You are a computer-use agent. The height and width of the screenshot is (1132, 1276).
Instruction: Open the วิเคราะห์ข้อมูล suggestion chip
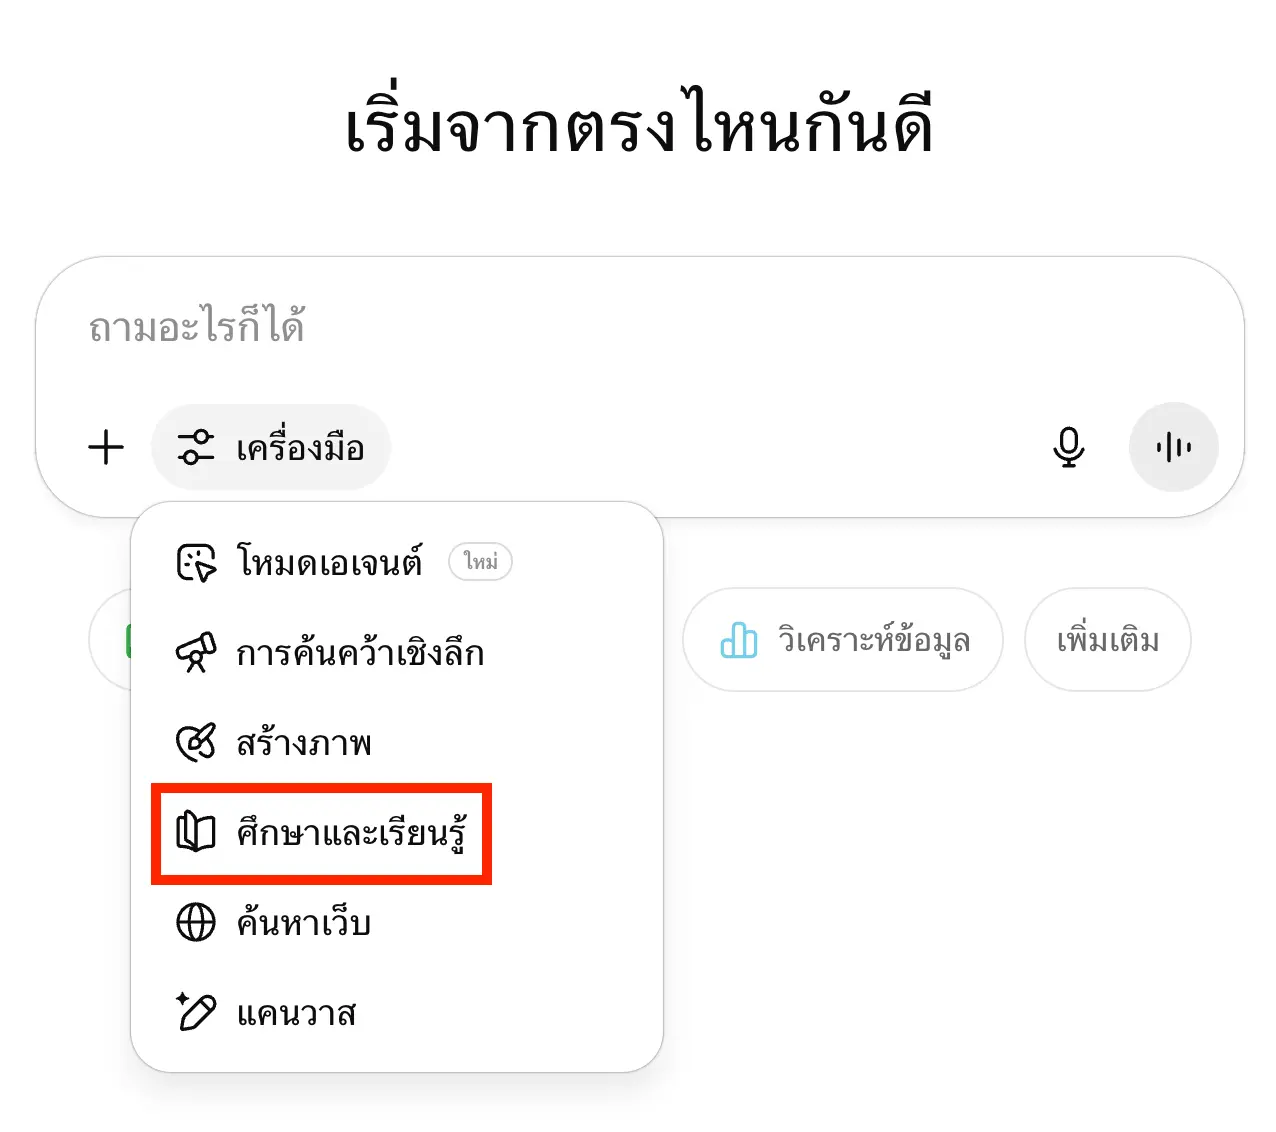pyautogui.click(x=843, y=640)
